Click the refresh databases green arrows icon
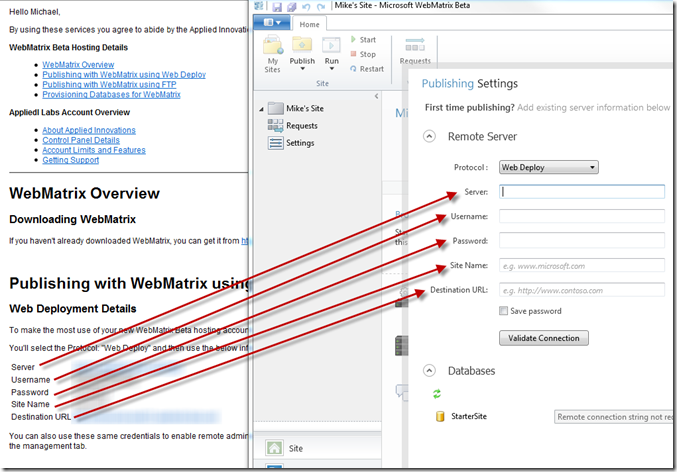Viewport: 677px width, 472px height. click(x=437, y=393)
